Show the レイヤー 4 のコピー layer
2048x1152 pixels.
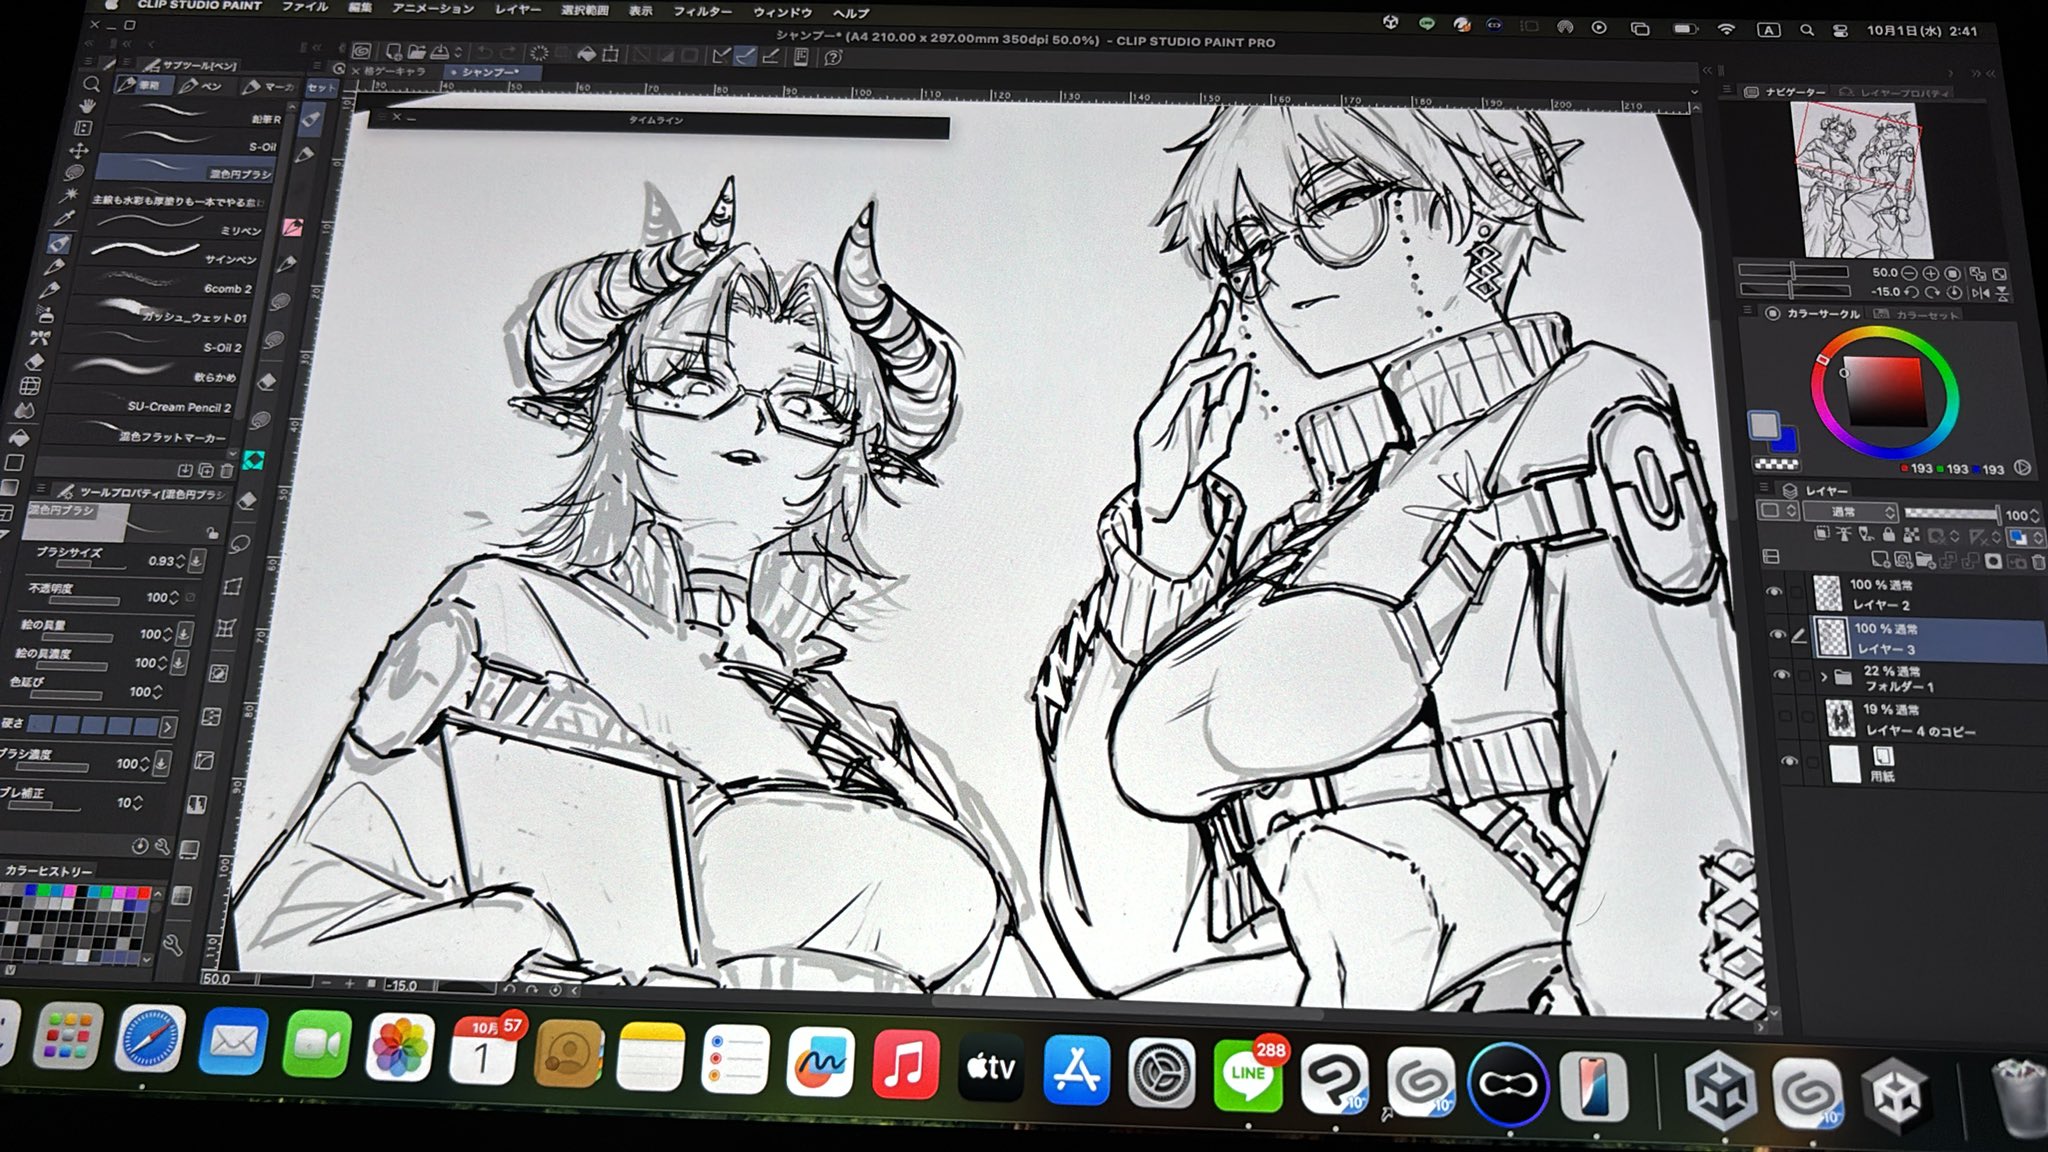pos(1785,716)
